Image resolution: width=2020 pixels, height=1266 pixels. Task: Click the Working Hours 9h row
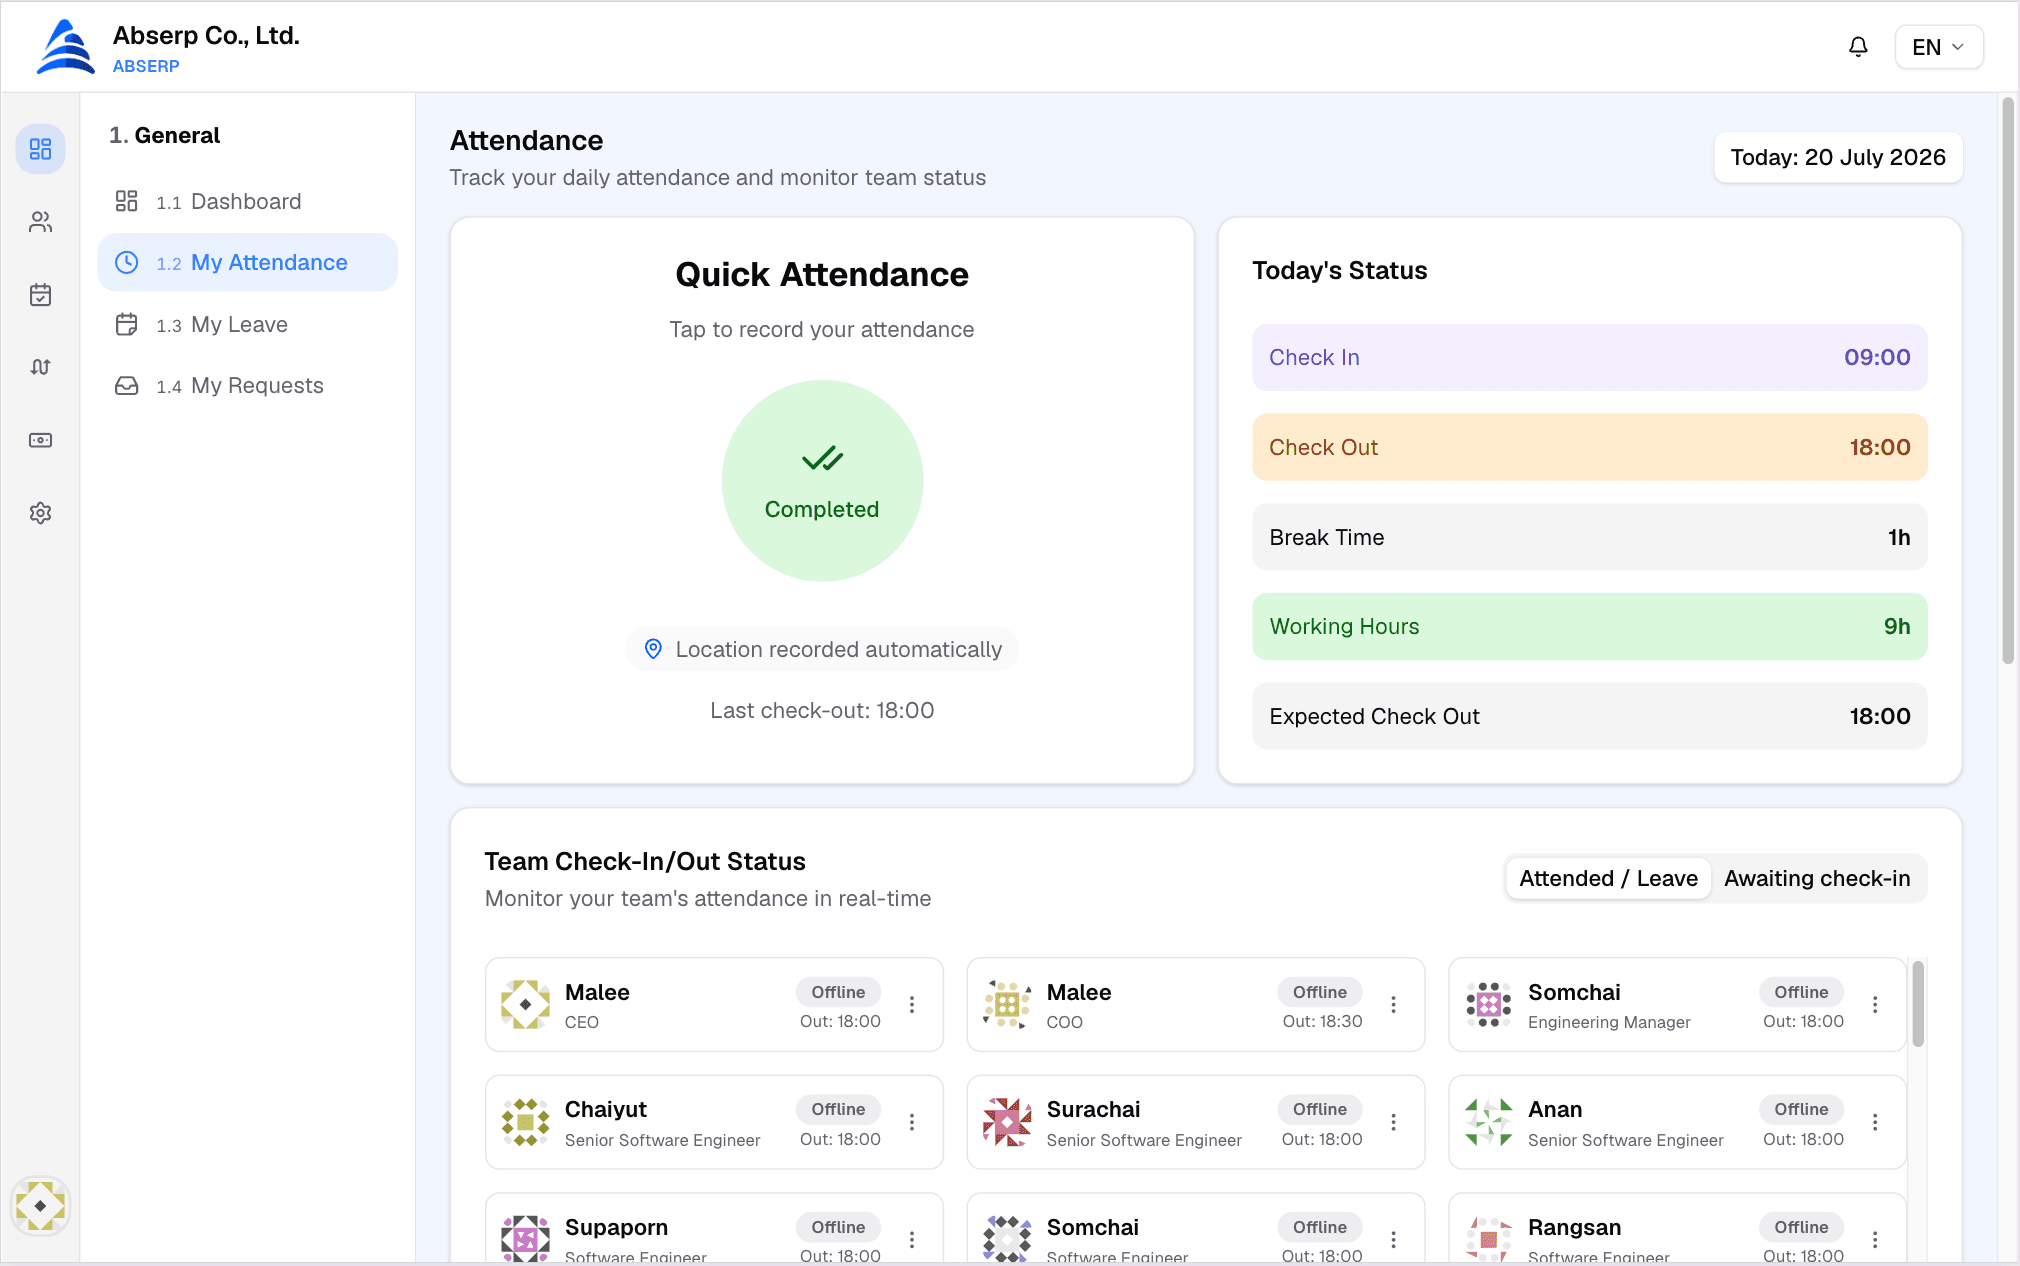1589,626
